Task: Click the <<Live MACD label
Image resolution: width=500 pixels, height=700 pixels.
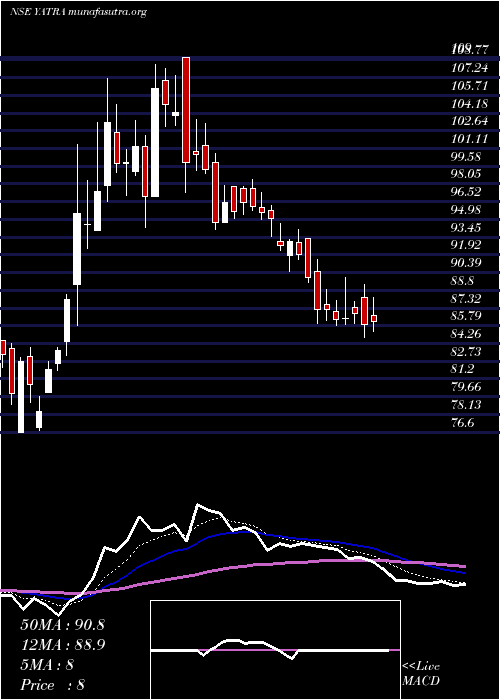Action: click(x=421, y=674)
